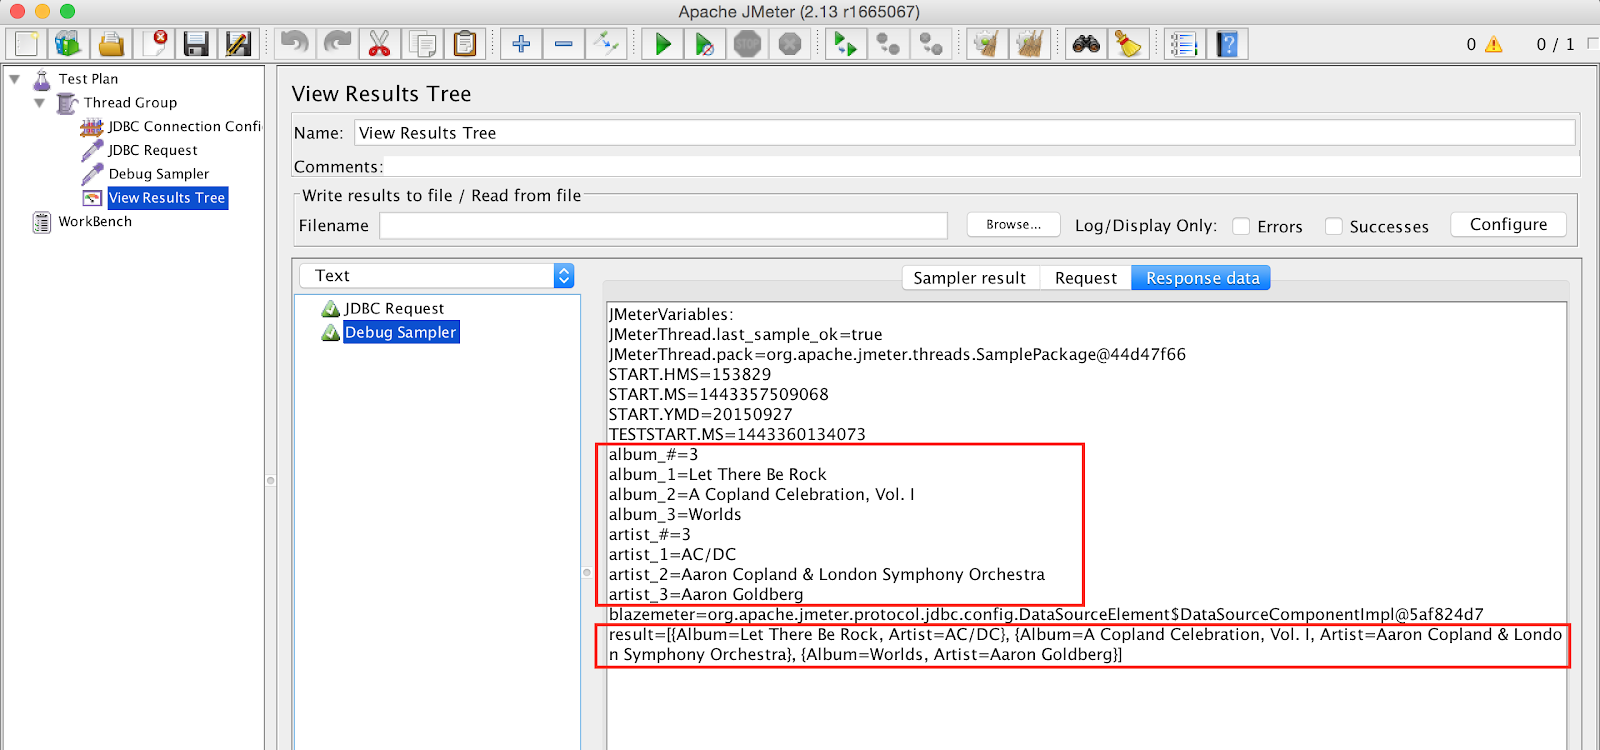Collapse the Test Plan tree node
Image resolution: width=1600 pixels, height=750 pixels.
[15, 78]
